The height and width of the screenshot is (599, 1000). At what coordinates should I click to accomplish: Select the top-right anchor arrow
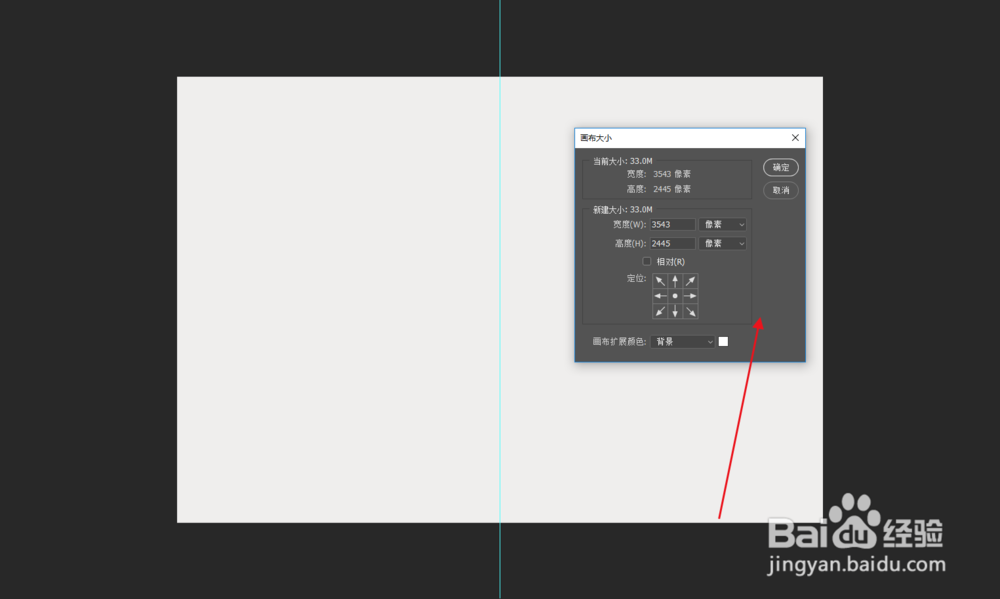(690, 281)
